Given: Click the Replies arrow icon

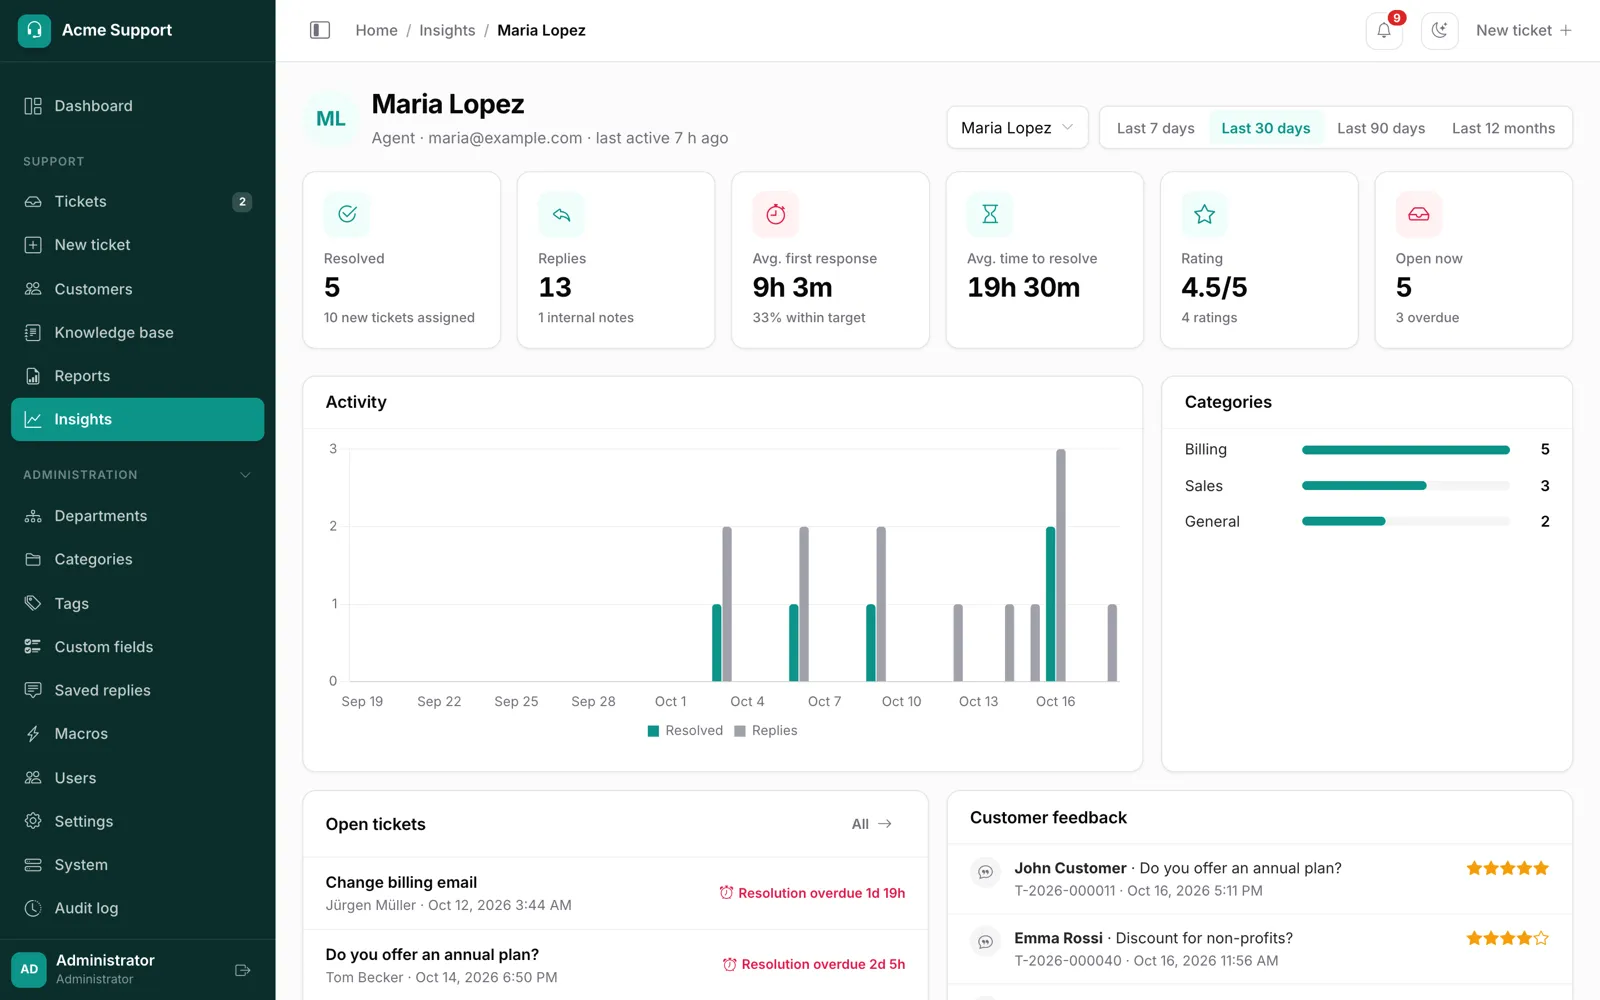Looking at the screenshot, I should [561, 214].
